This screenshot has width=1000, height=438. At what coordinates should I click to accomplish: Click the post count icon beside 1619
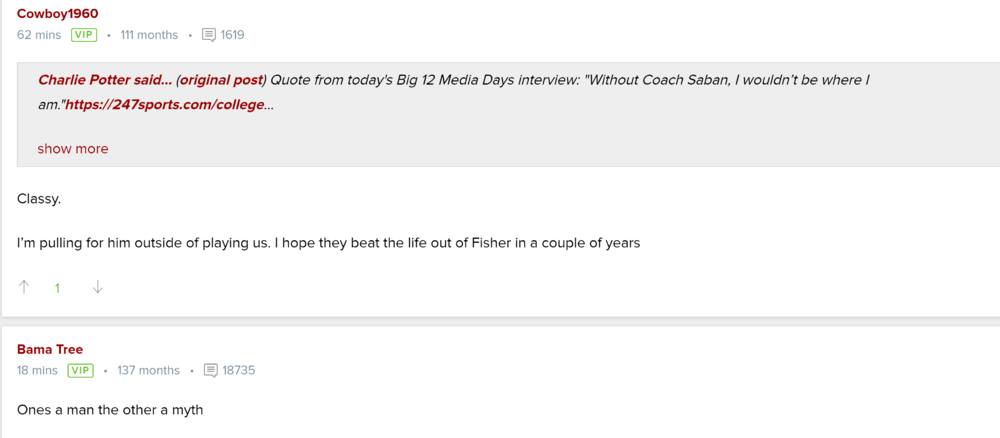(209, 35)
